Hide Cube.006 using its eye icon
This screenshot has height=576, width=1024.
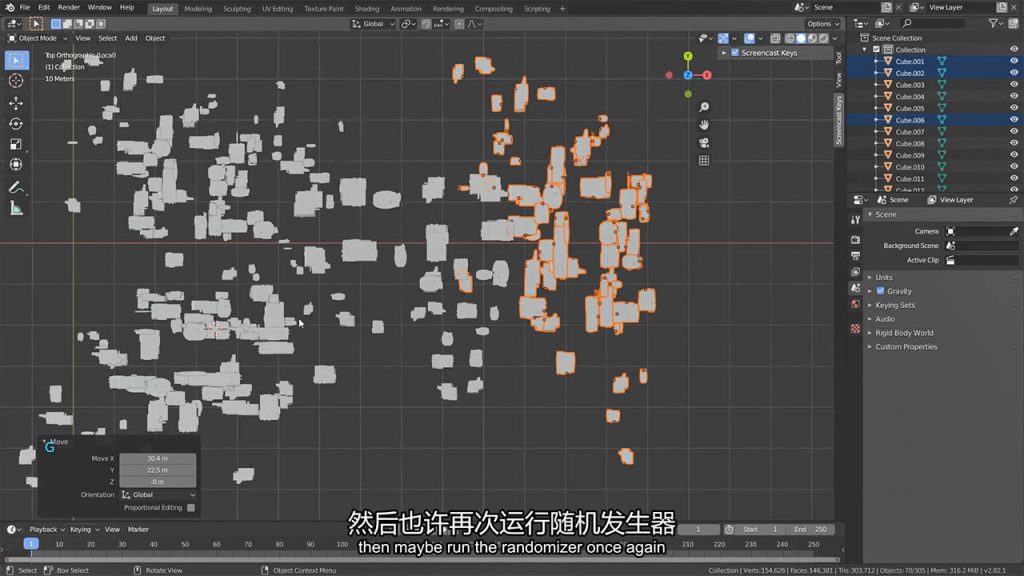click(x=1014, y=120)
